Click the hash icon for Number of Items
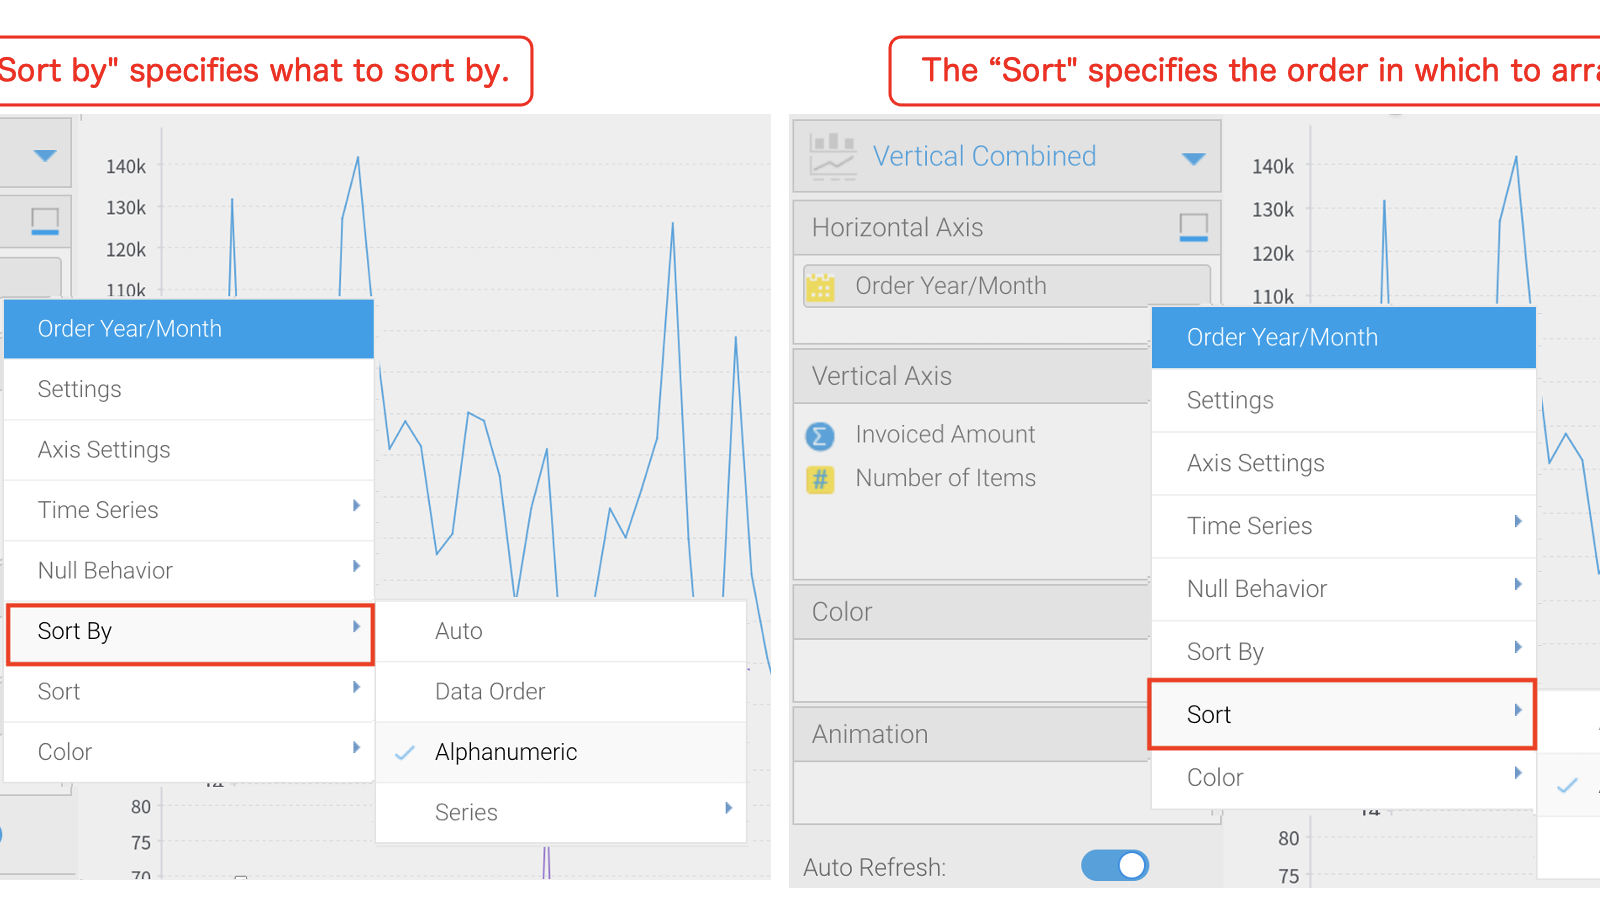 (x=820, y=480)
